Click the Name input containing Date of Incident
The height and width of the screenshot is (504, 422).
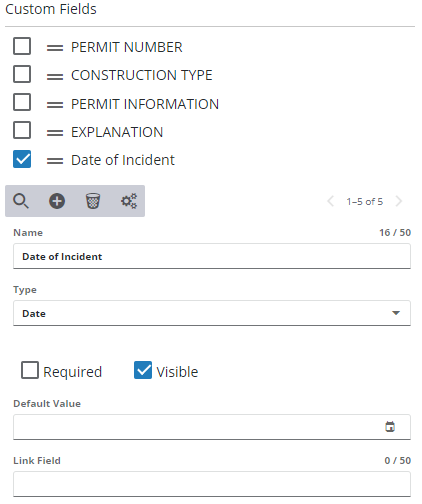click(x=212, y=256)
